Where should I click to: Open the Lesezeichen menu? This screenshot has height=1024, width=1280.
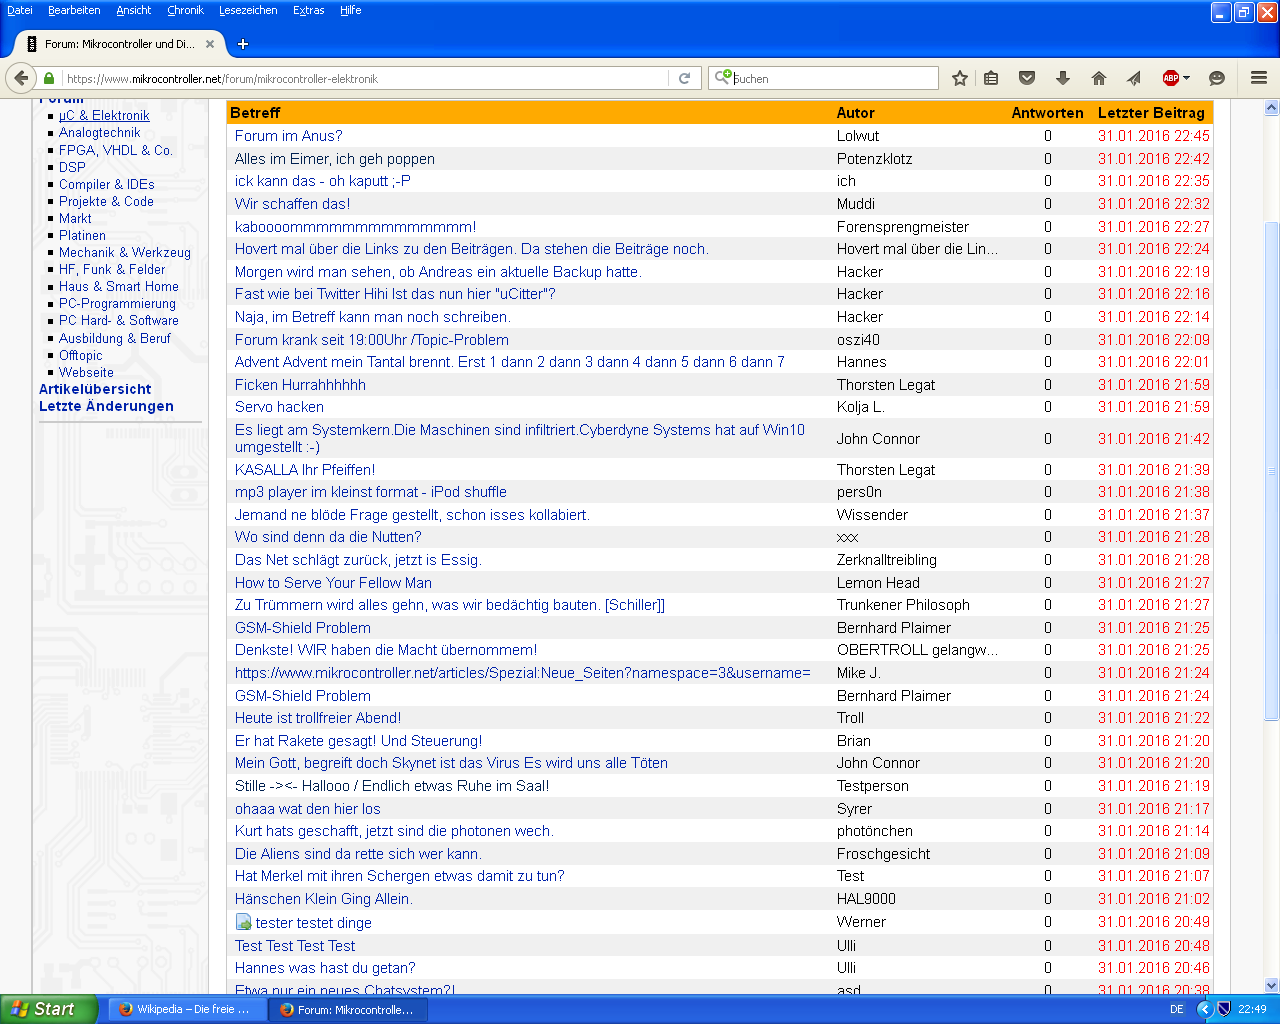coord(248,10)
